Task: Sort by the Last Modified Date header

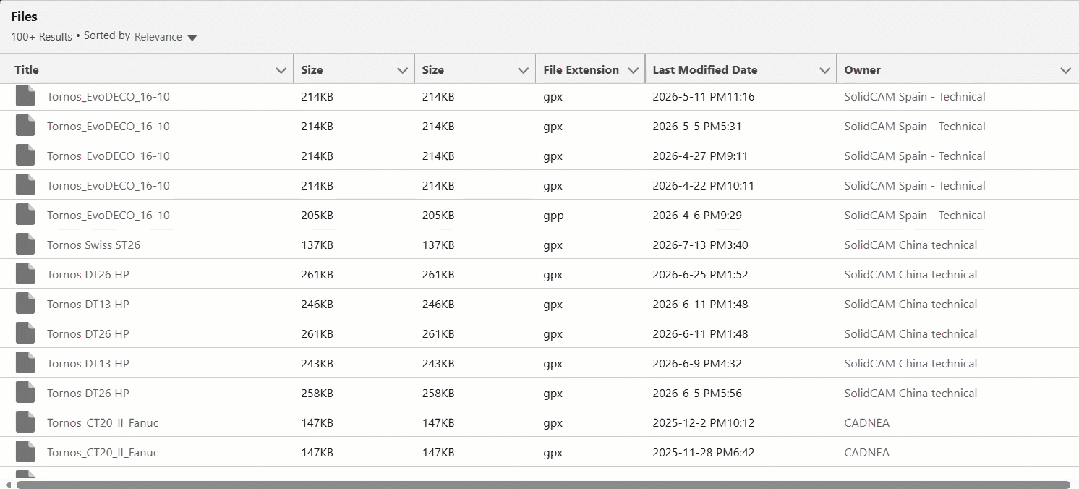Action: [x=705, y=69]
